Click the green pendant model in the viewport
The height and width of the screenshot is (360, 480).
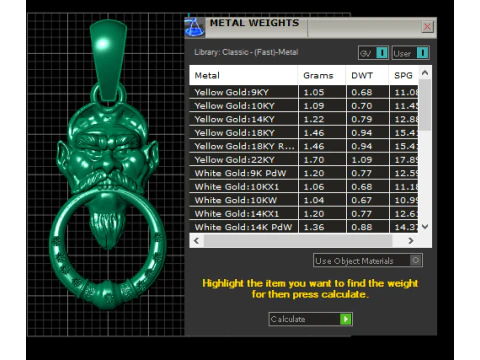click(108, 165)
